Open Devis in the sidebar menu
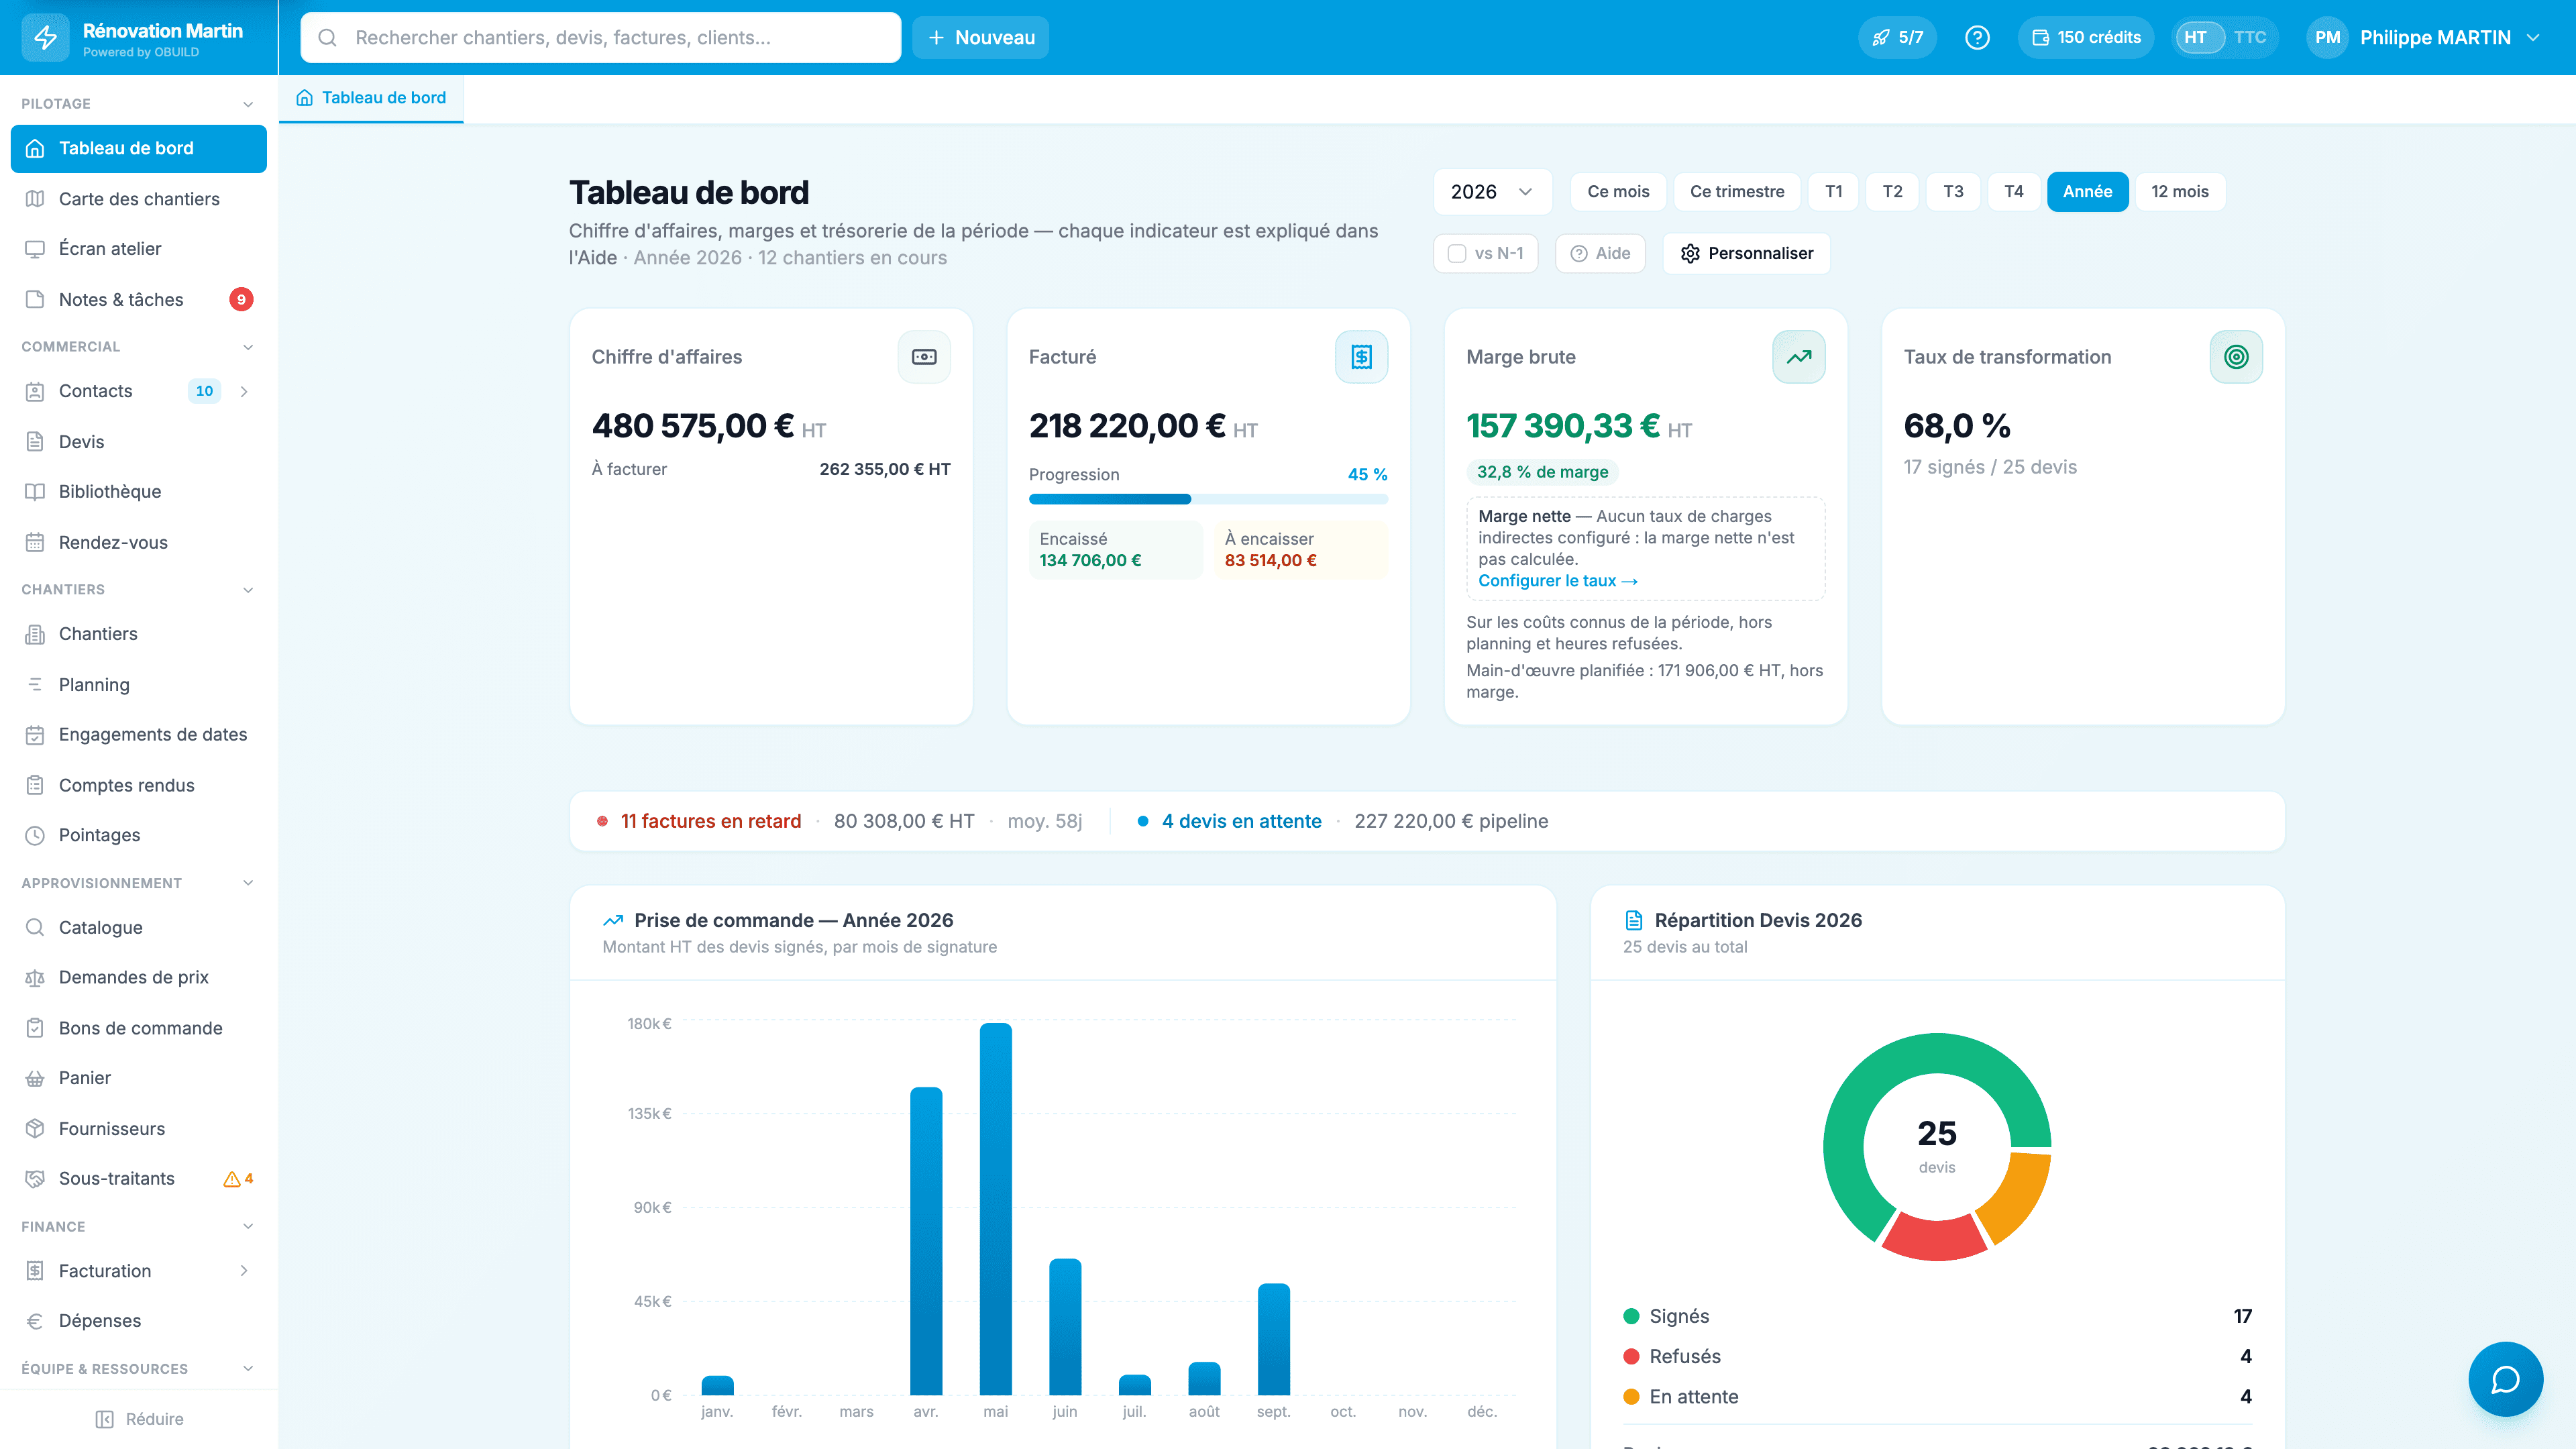This screenshot has width=2576, height=1449. point(139,441)
